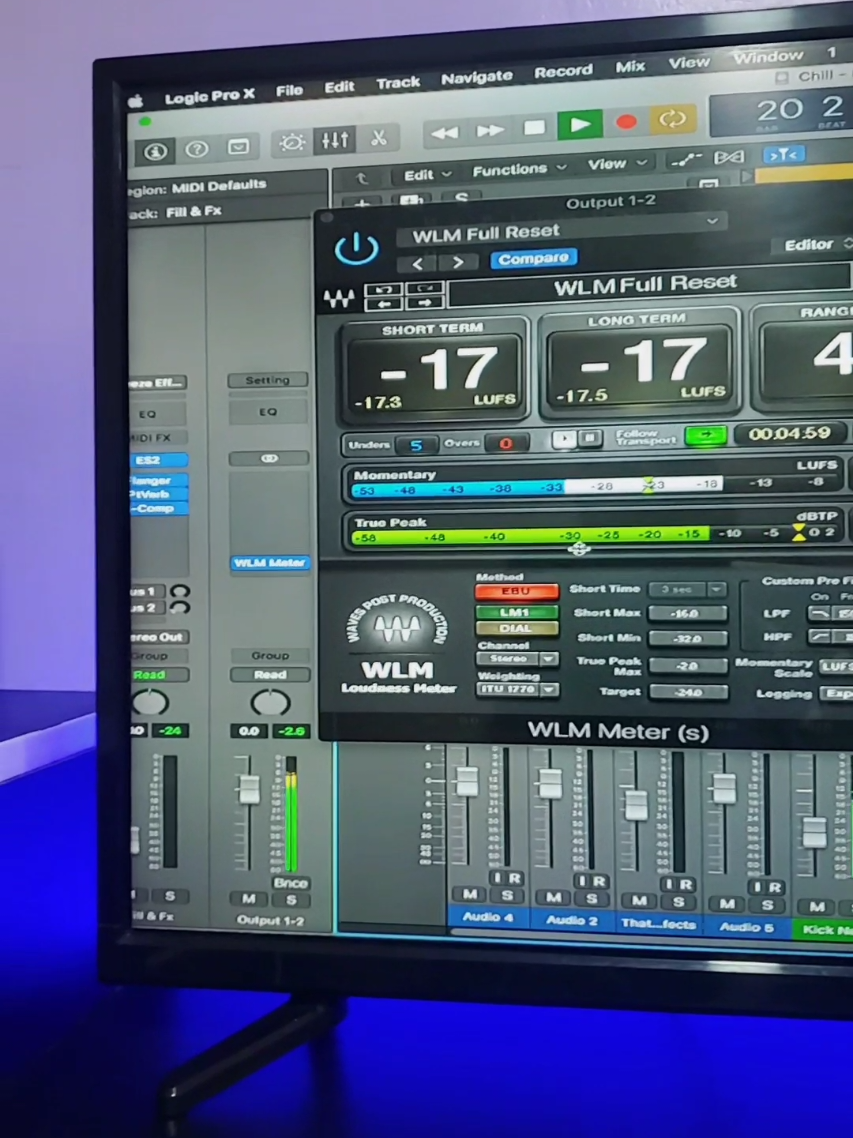Open the Track menu
The height and width of the screenshot is (1138, 853).
pyautogui.click(x=398, y=83)
